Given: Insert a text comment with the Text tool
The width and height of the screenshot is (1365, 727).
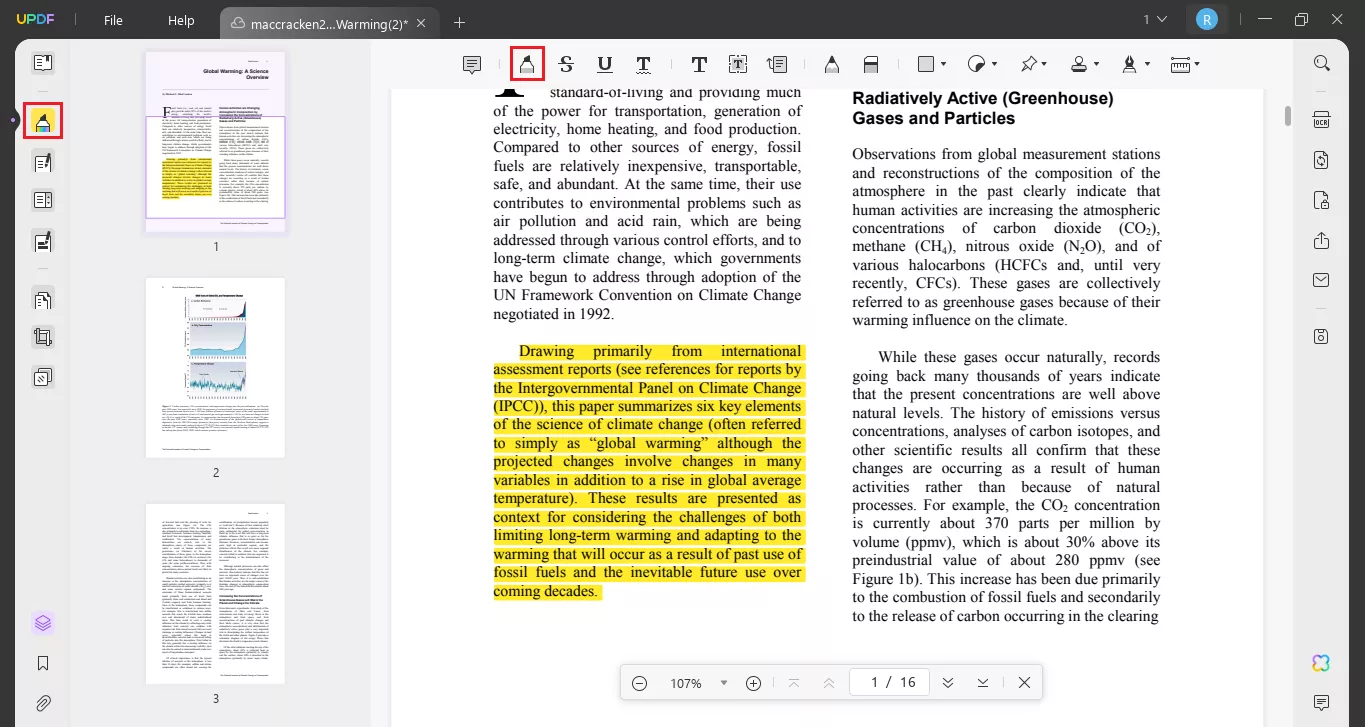Looking at the screenshot, I should point(699,63).
